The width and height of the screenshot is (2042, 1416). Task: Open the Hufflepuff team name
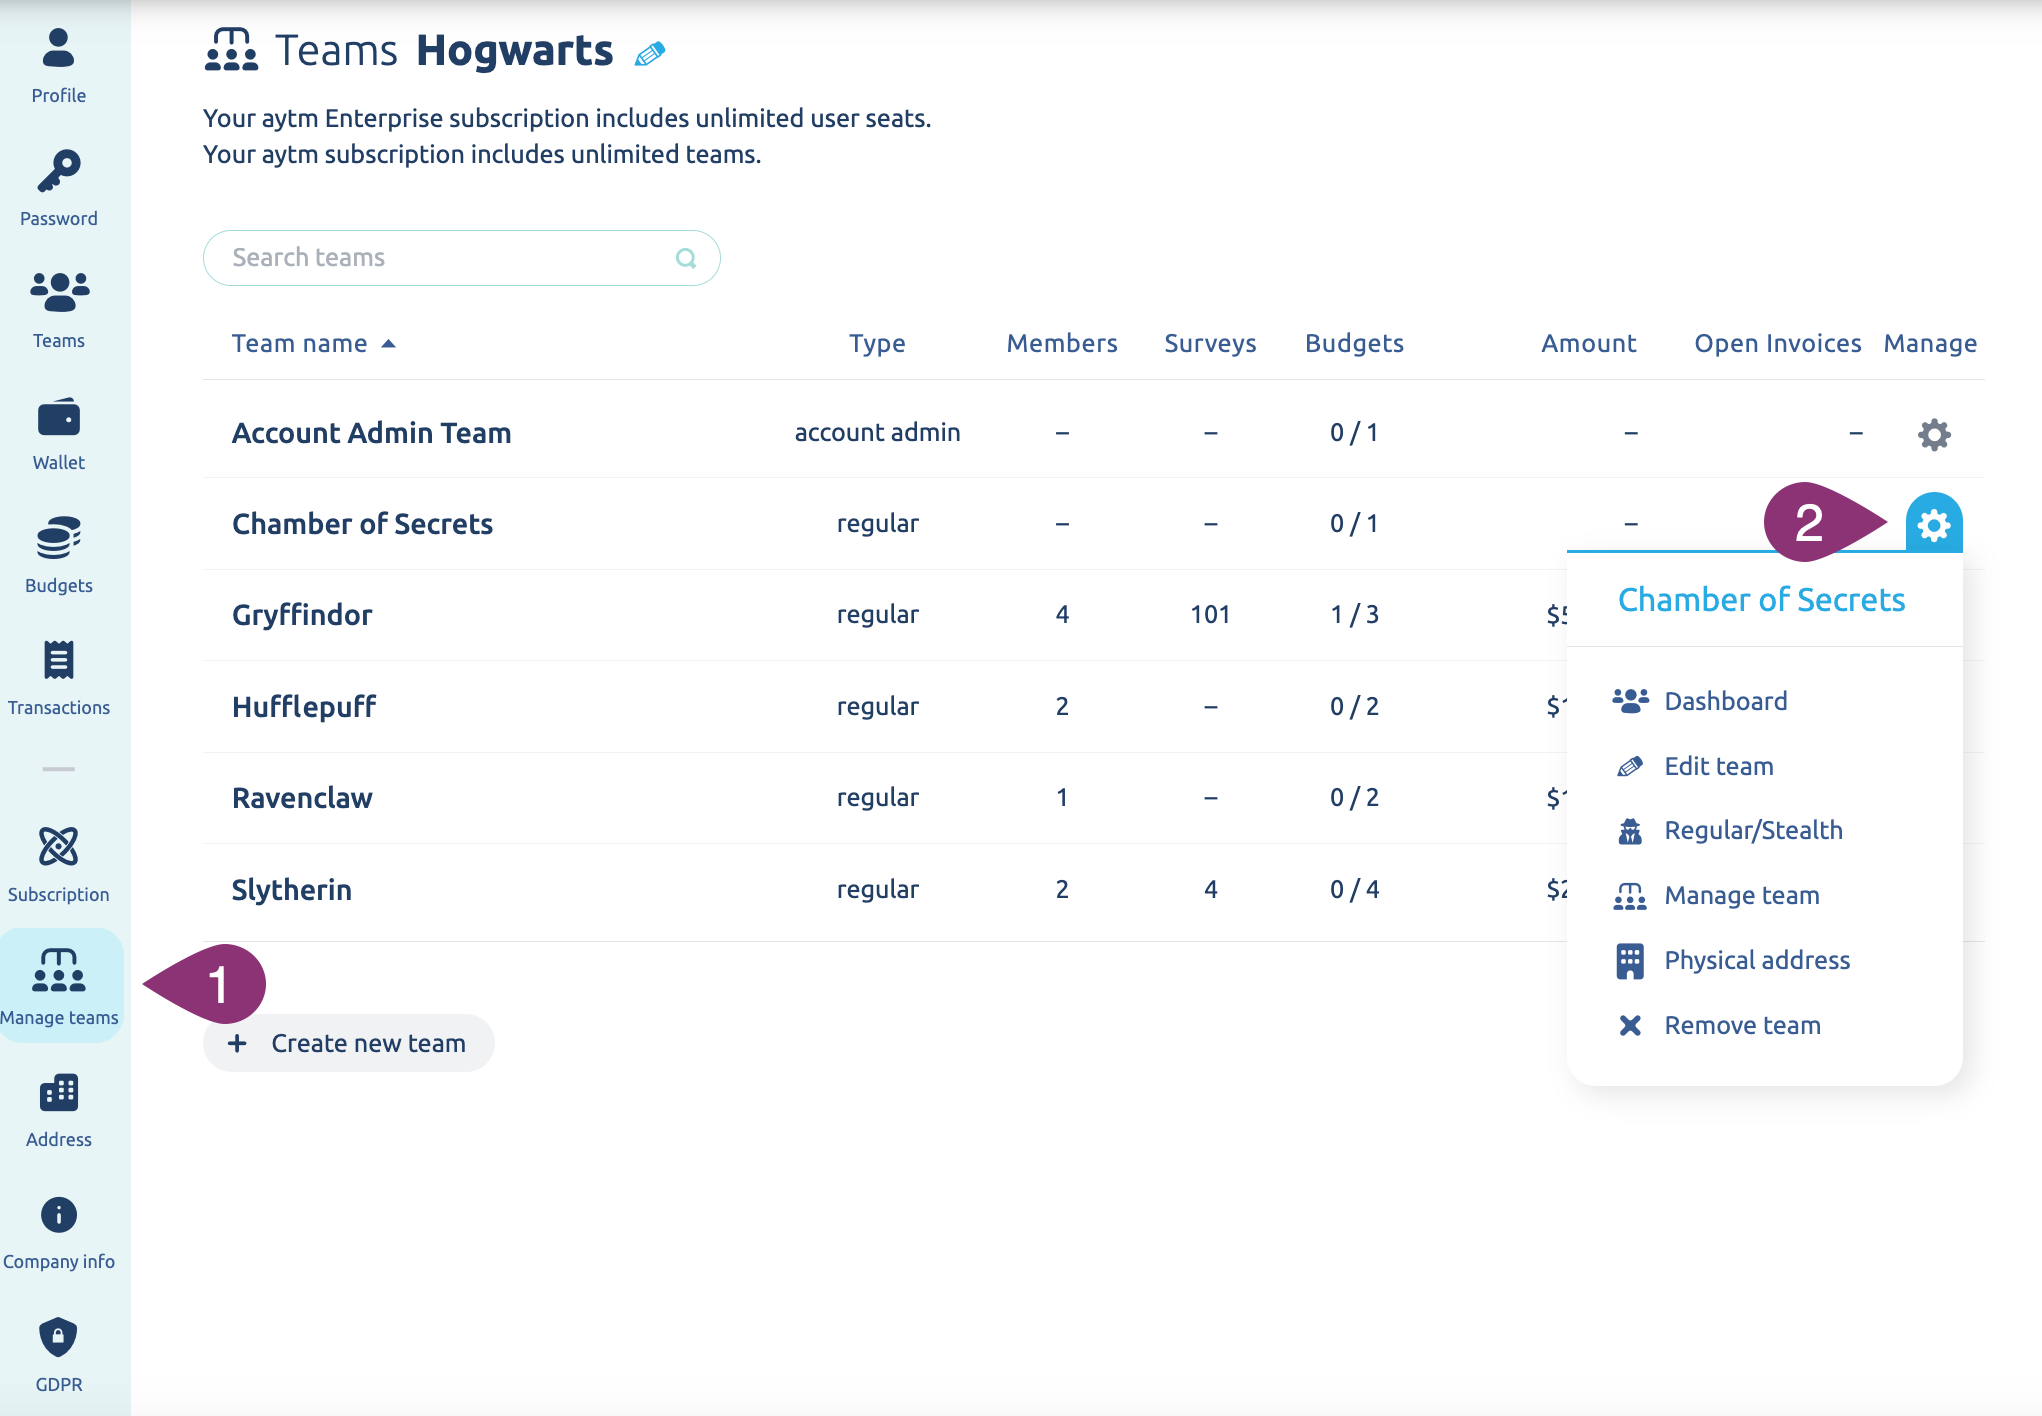pyautogui.click(x=304, y=706)
